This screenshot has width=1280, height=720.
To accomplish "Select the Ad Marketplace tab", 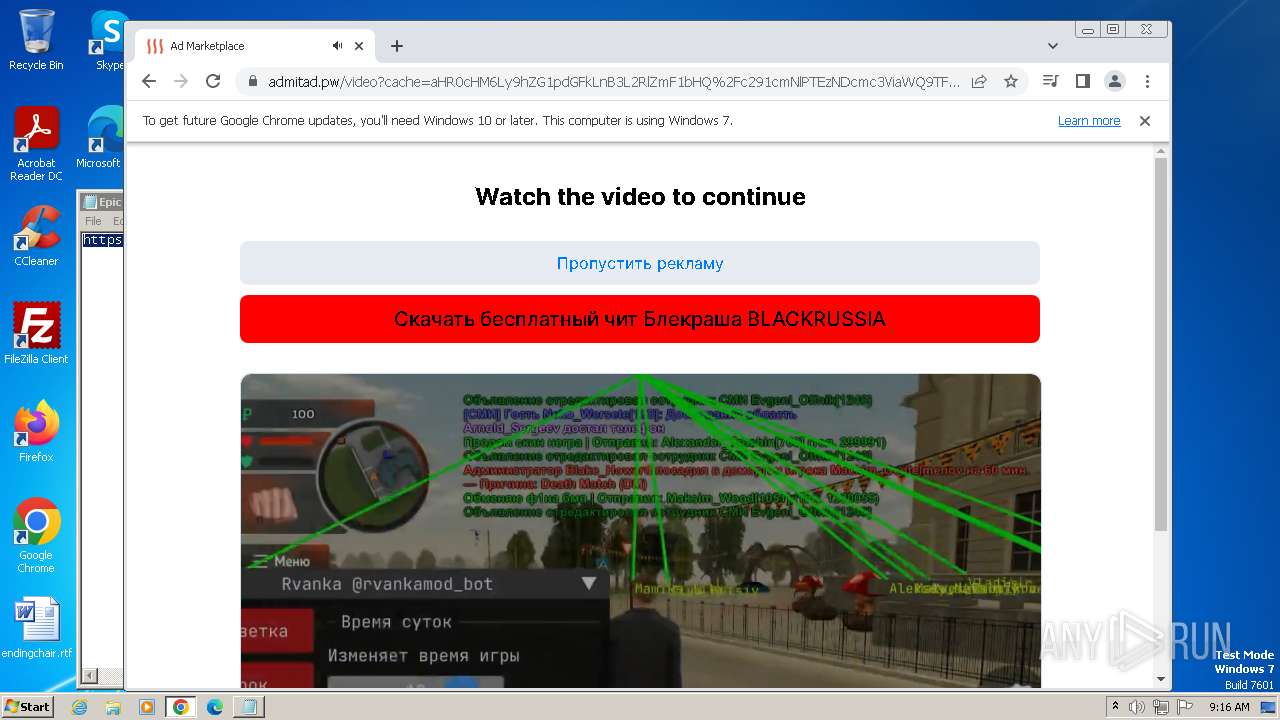I will pos(255,46).
